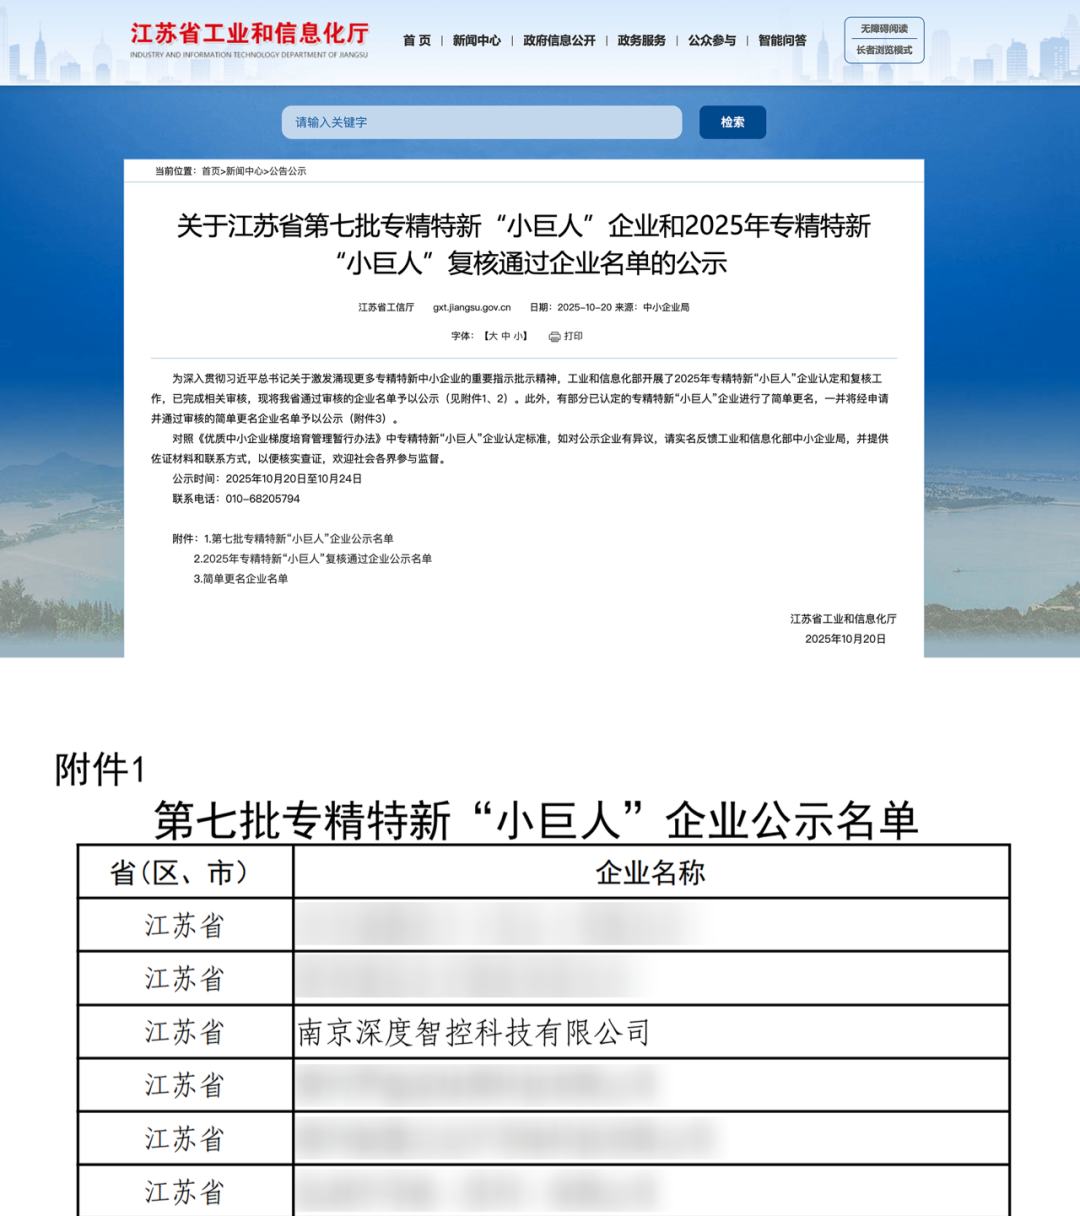The width and height of the screenshot is (1080, 1216).
Task: Open the 新闻中心 menu item
Action: [477, 41]
